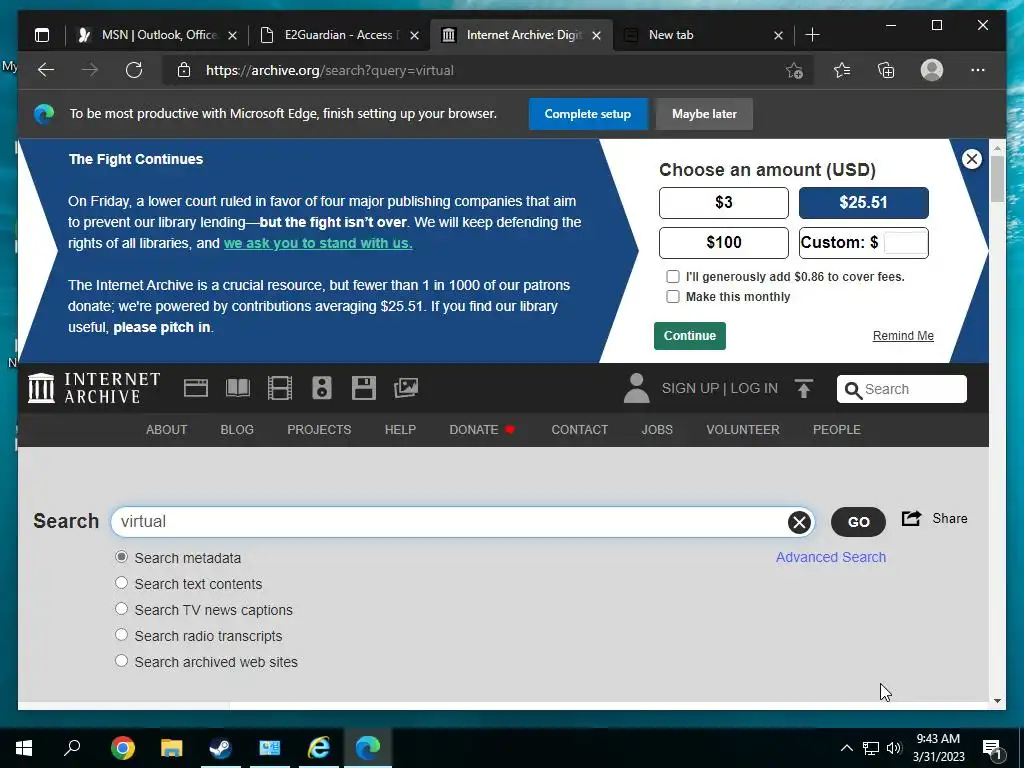Switch to the New tab tab
Viewport: 1024px width, 768px height.
point(703,35)
